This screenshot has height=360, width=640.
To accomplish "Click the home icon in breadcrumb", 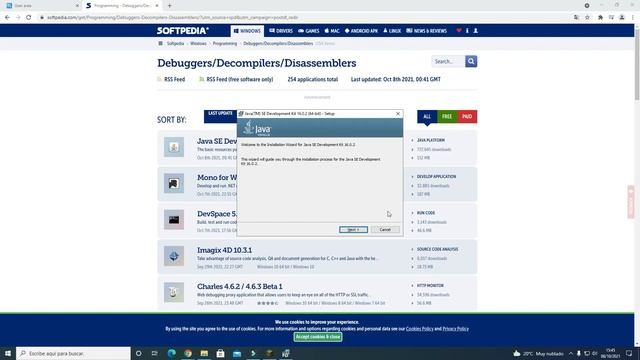I will coord(160,43).
